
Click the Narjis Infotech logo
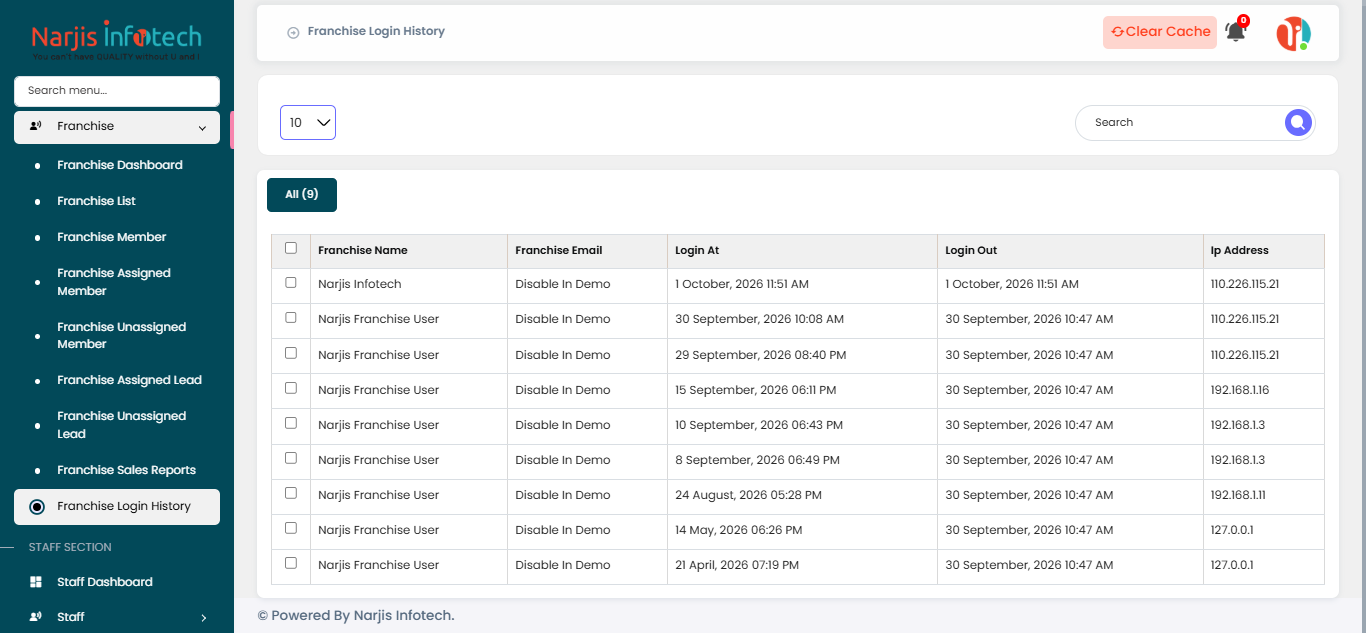(x=116, y=41)
